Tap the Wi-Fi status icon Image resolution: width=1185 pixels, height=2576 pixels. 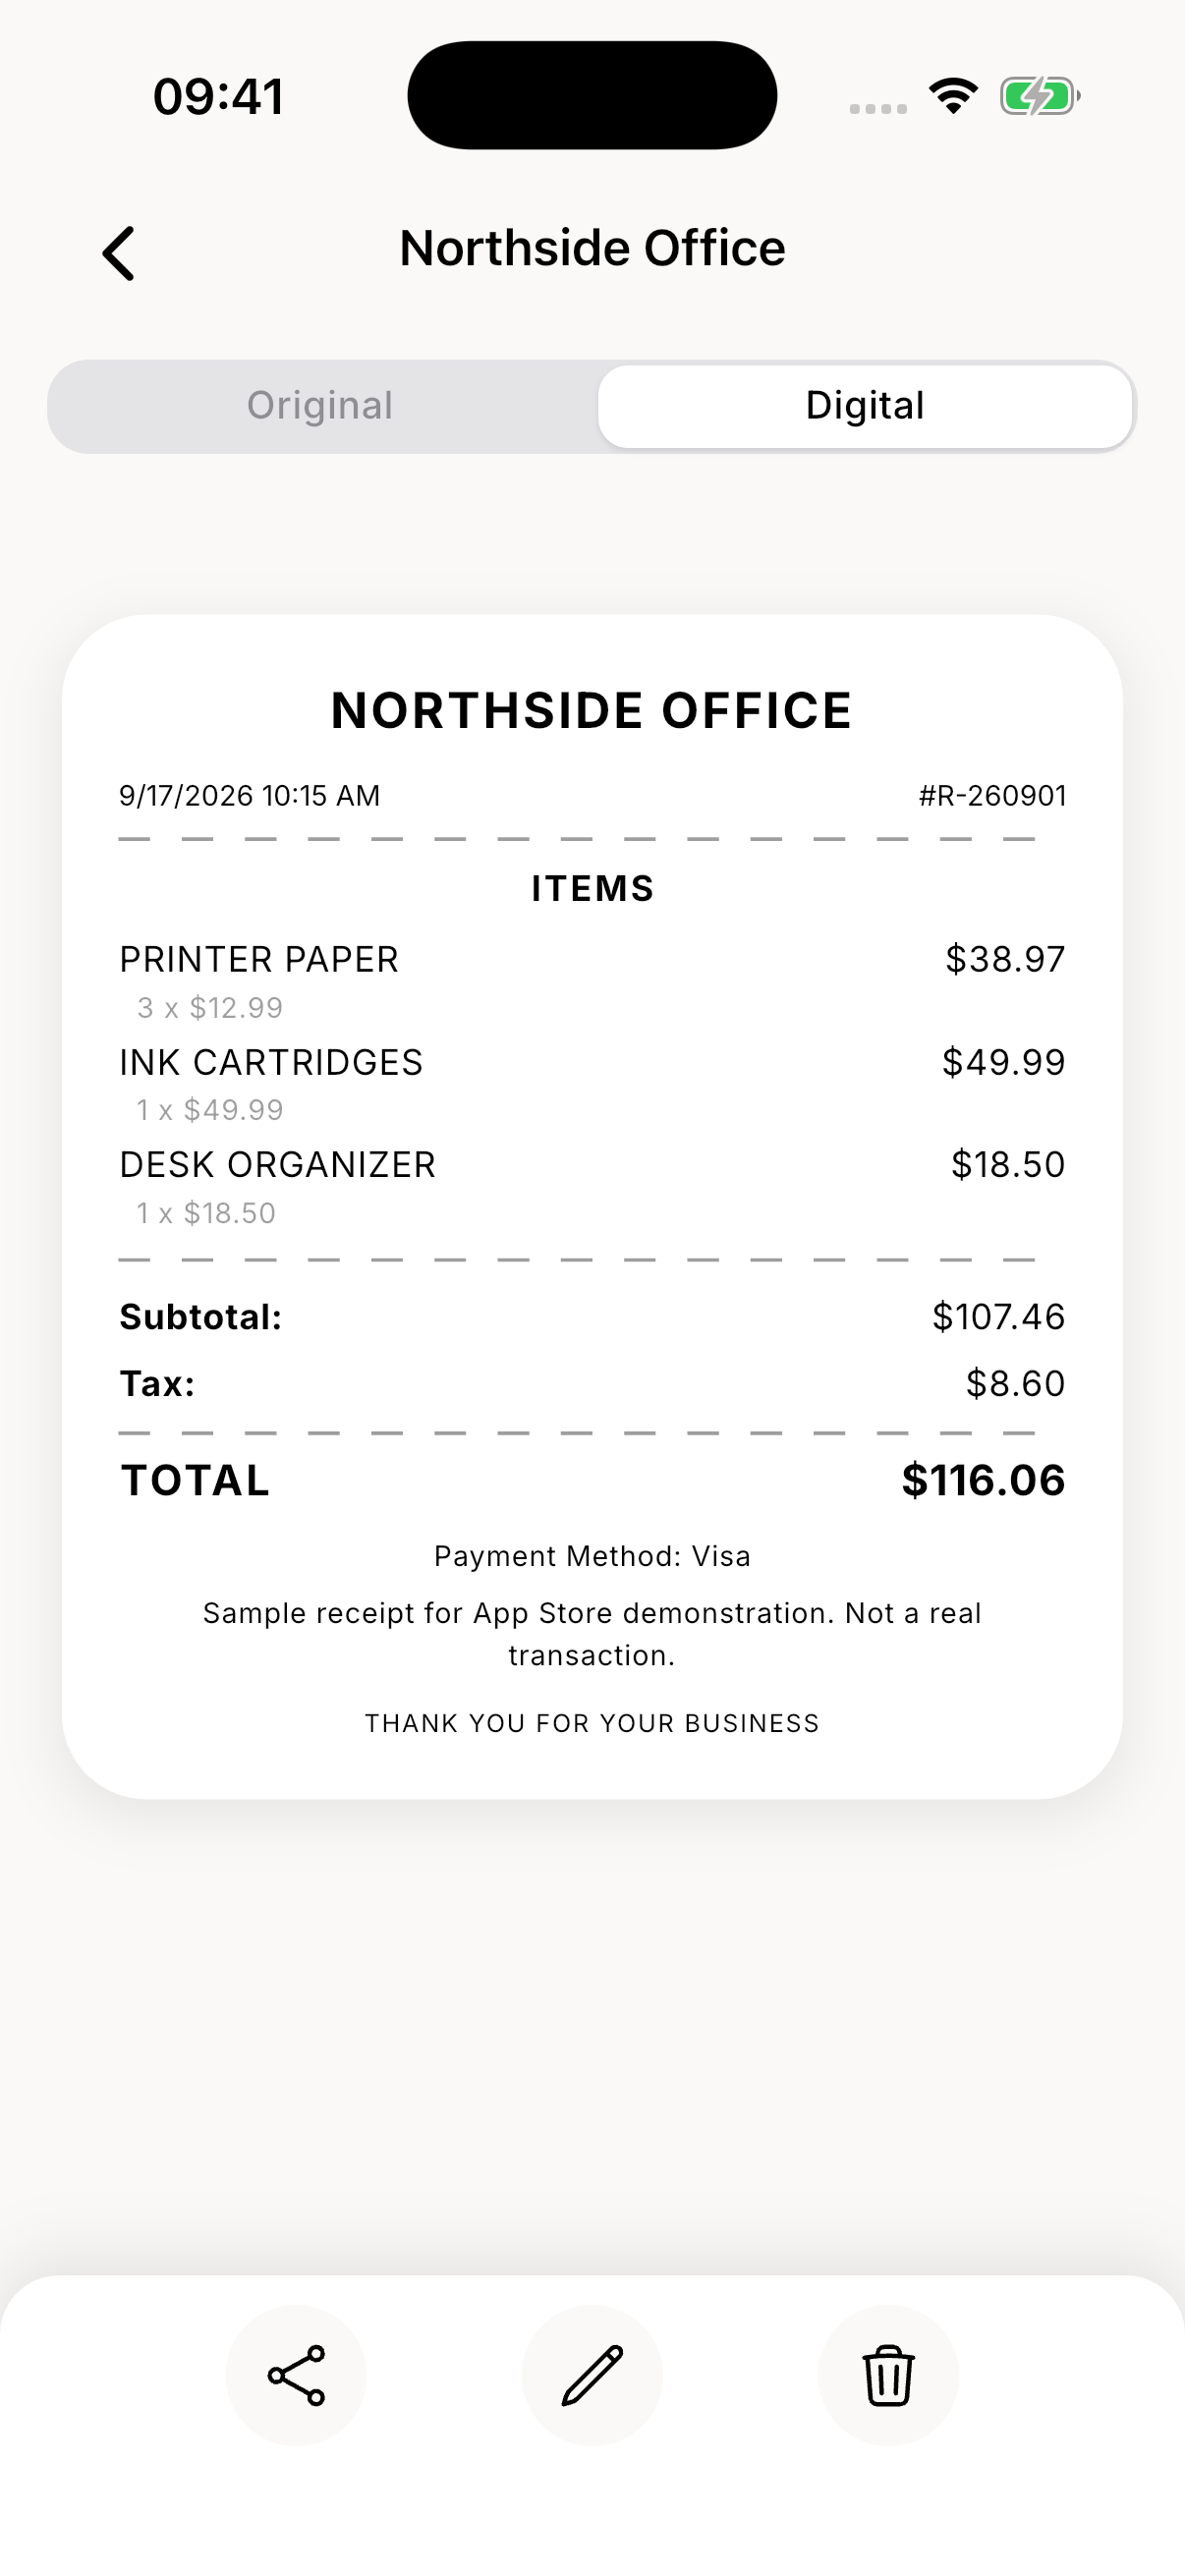pyautogui.click(x=953, y=96)
